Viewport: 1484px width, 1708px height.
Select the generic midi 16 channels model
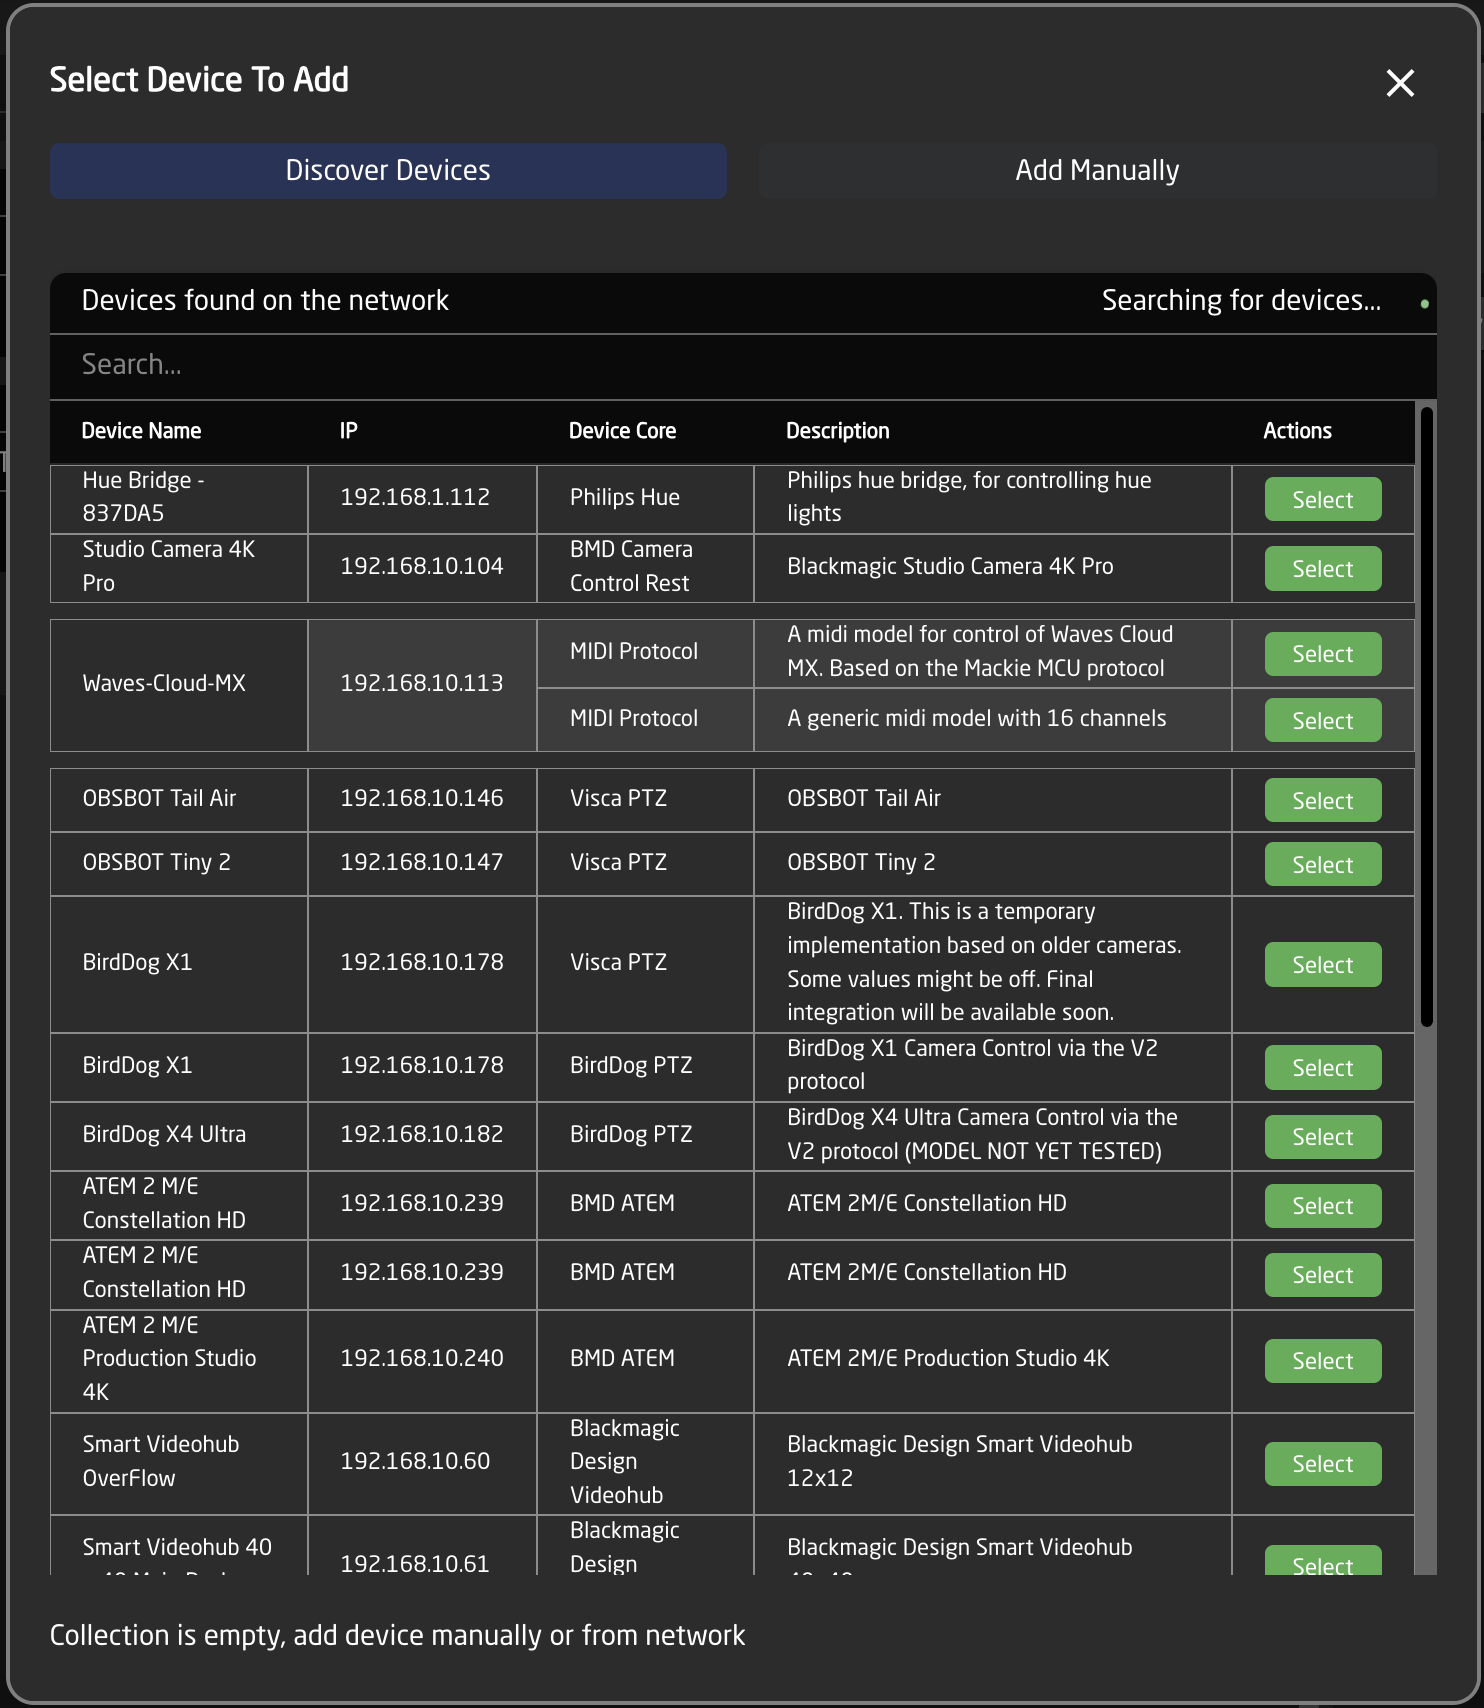click(1322, 720)
